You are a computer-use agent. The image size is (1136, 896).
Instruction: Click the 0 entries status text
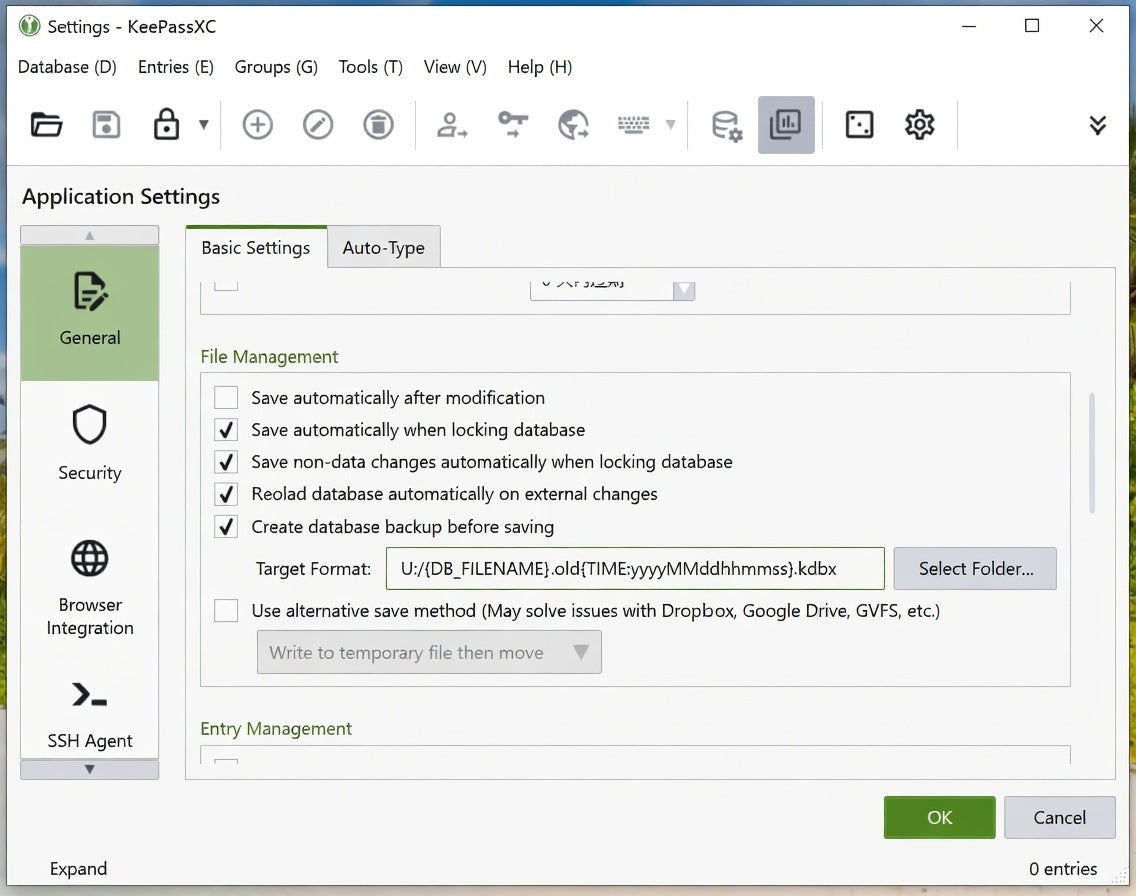click(1063, 868)
